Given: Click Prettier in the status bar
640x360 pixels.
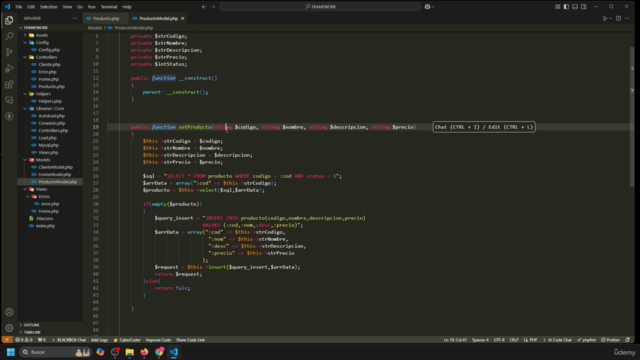Looking at the screenshot, I should [611, 340].
